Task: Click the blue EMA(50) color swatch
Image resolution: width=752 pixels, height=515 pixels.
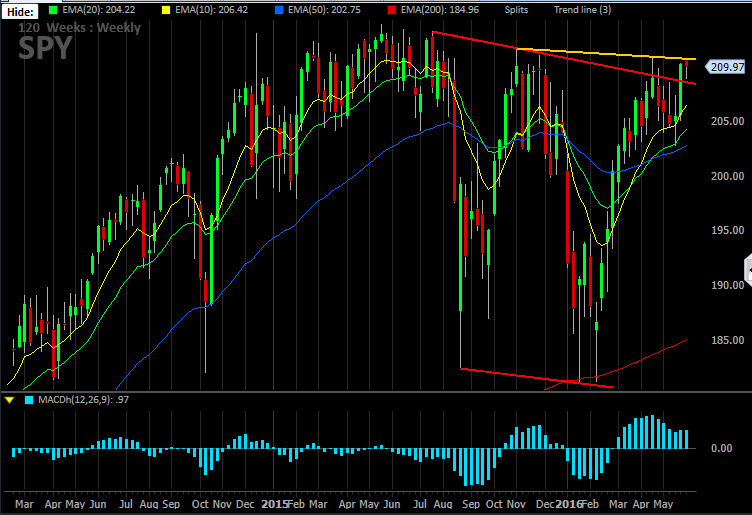Action: tap(279, 10)
